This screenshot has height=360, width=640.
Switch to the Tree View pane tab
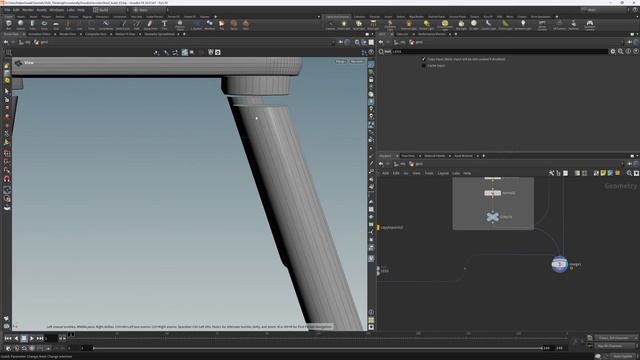tap(408, 156)
